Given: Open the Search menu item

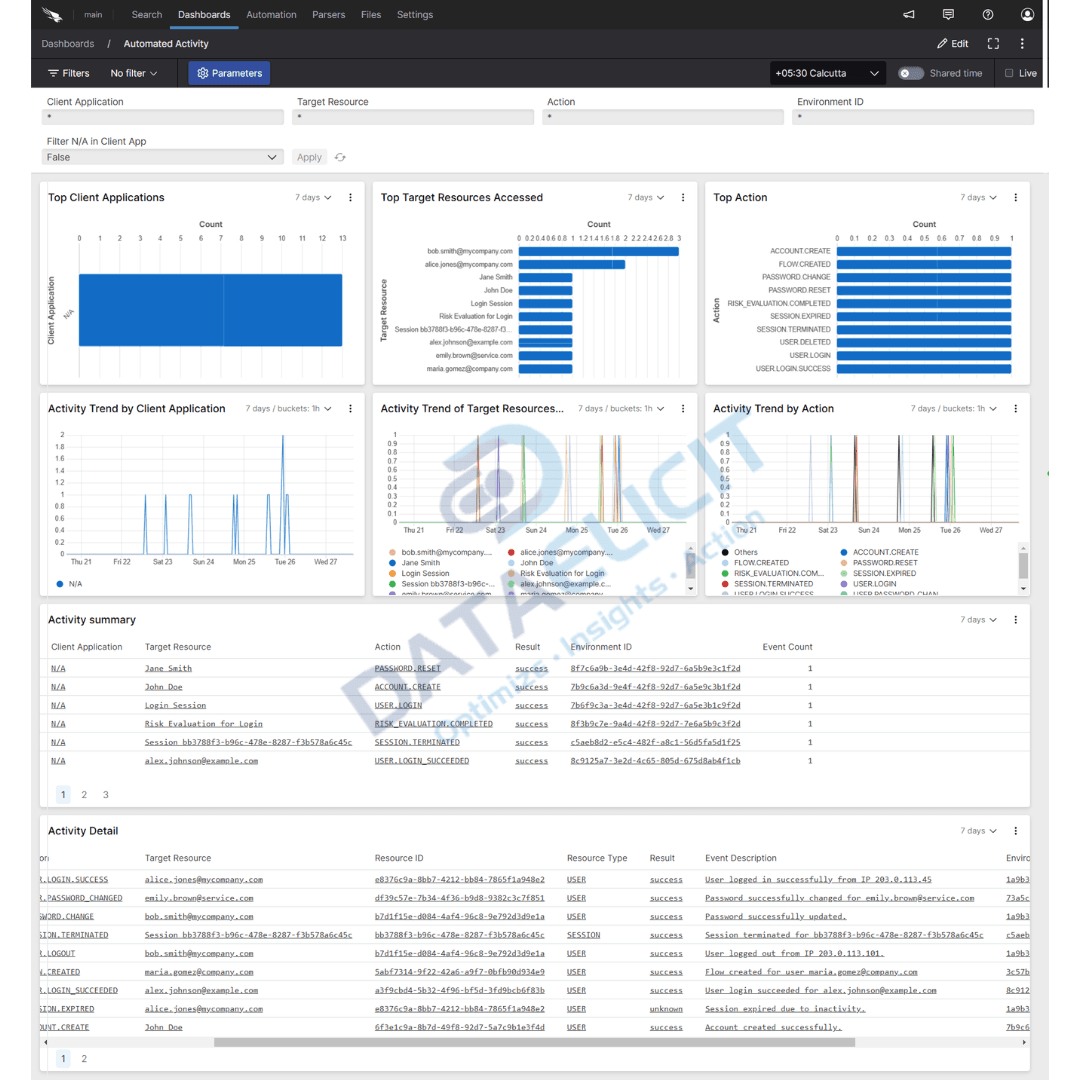Looking at the screenshot, I should (x=146, y=14).
